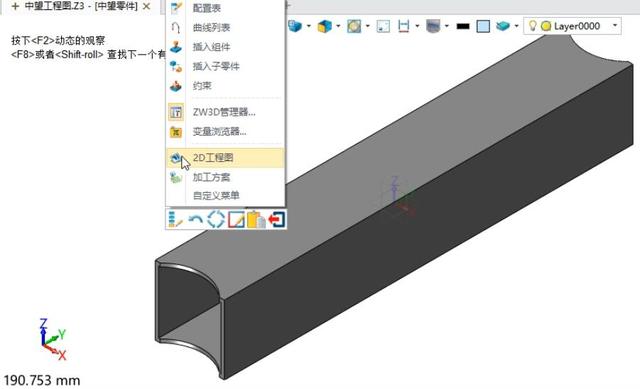The width and height of the screenshot is (640, 389).
Task: Click the round face-attribute icon in toolbar
Action: tap(354, 26)
